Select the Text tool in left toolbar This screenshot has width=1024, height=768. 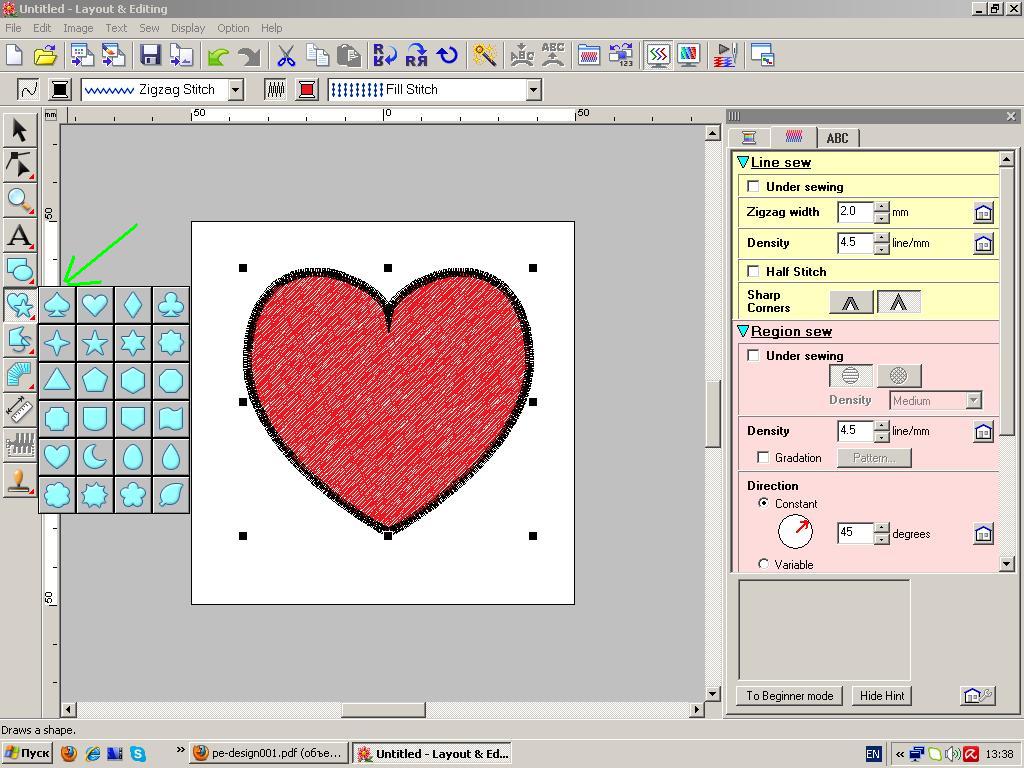[19, 236]
